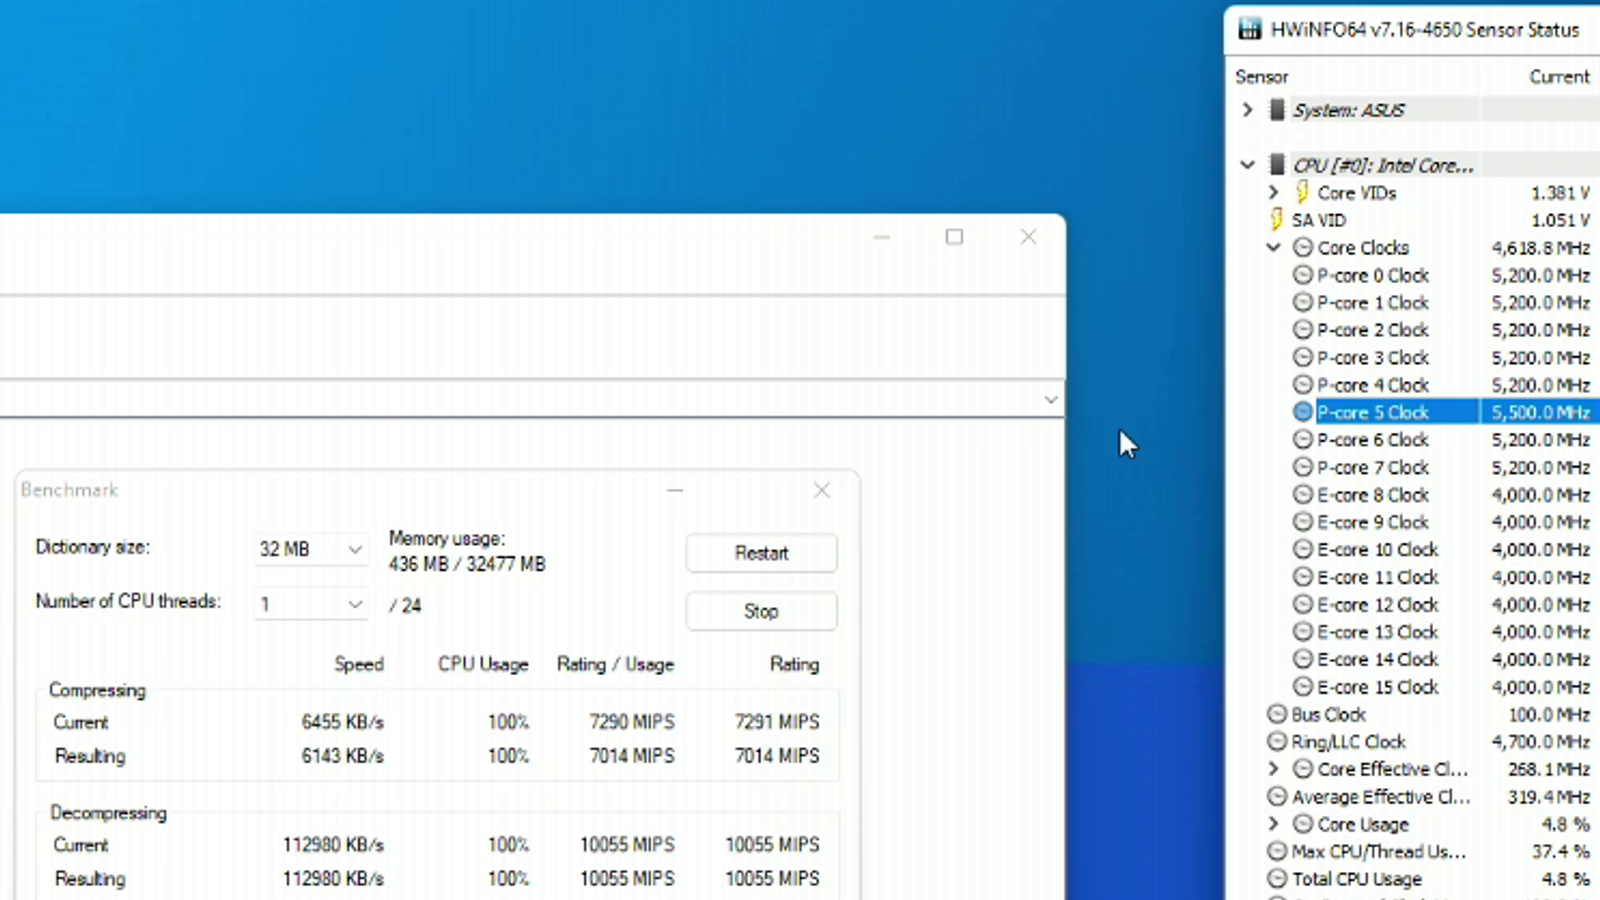Click the E-core 11 Clock icon

pos(1302,577)
